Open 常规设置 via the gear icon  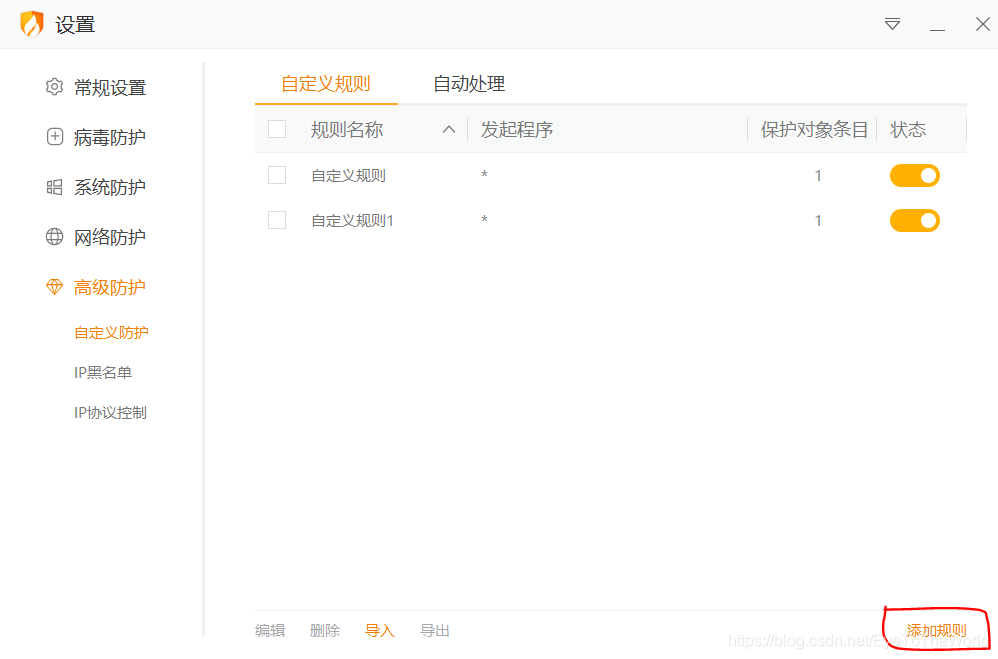click(x=54, y=87)
